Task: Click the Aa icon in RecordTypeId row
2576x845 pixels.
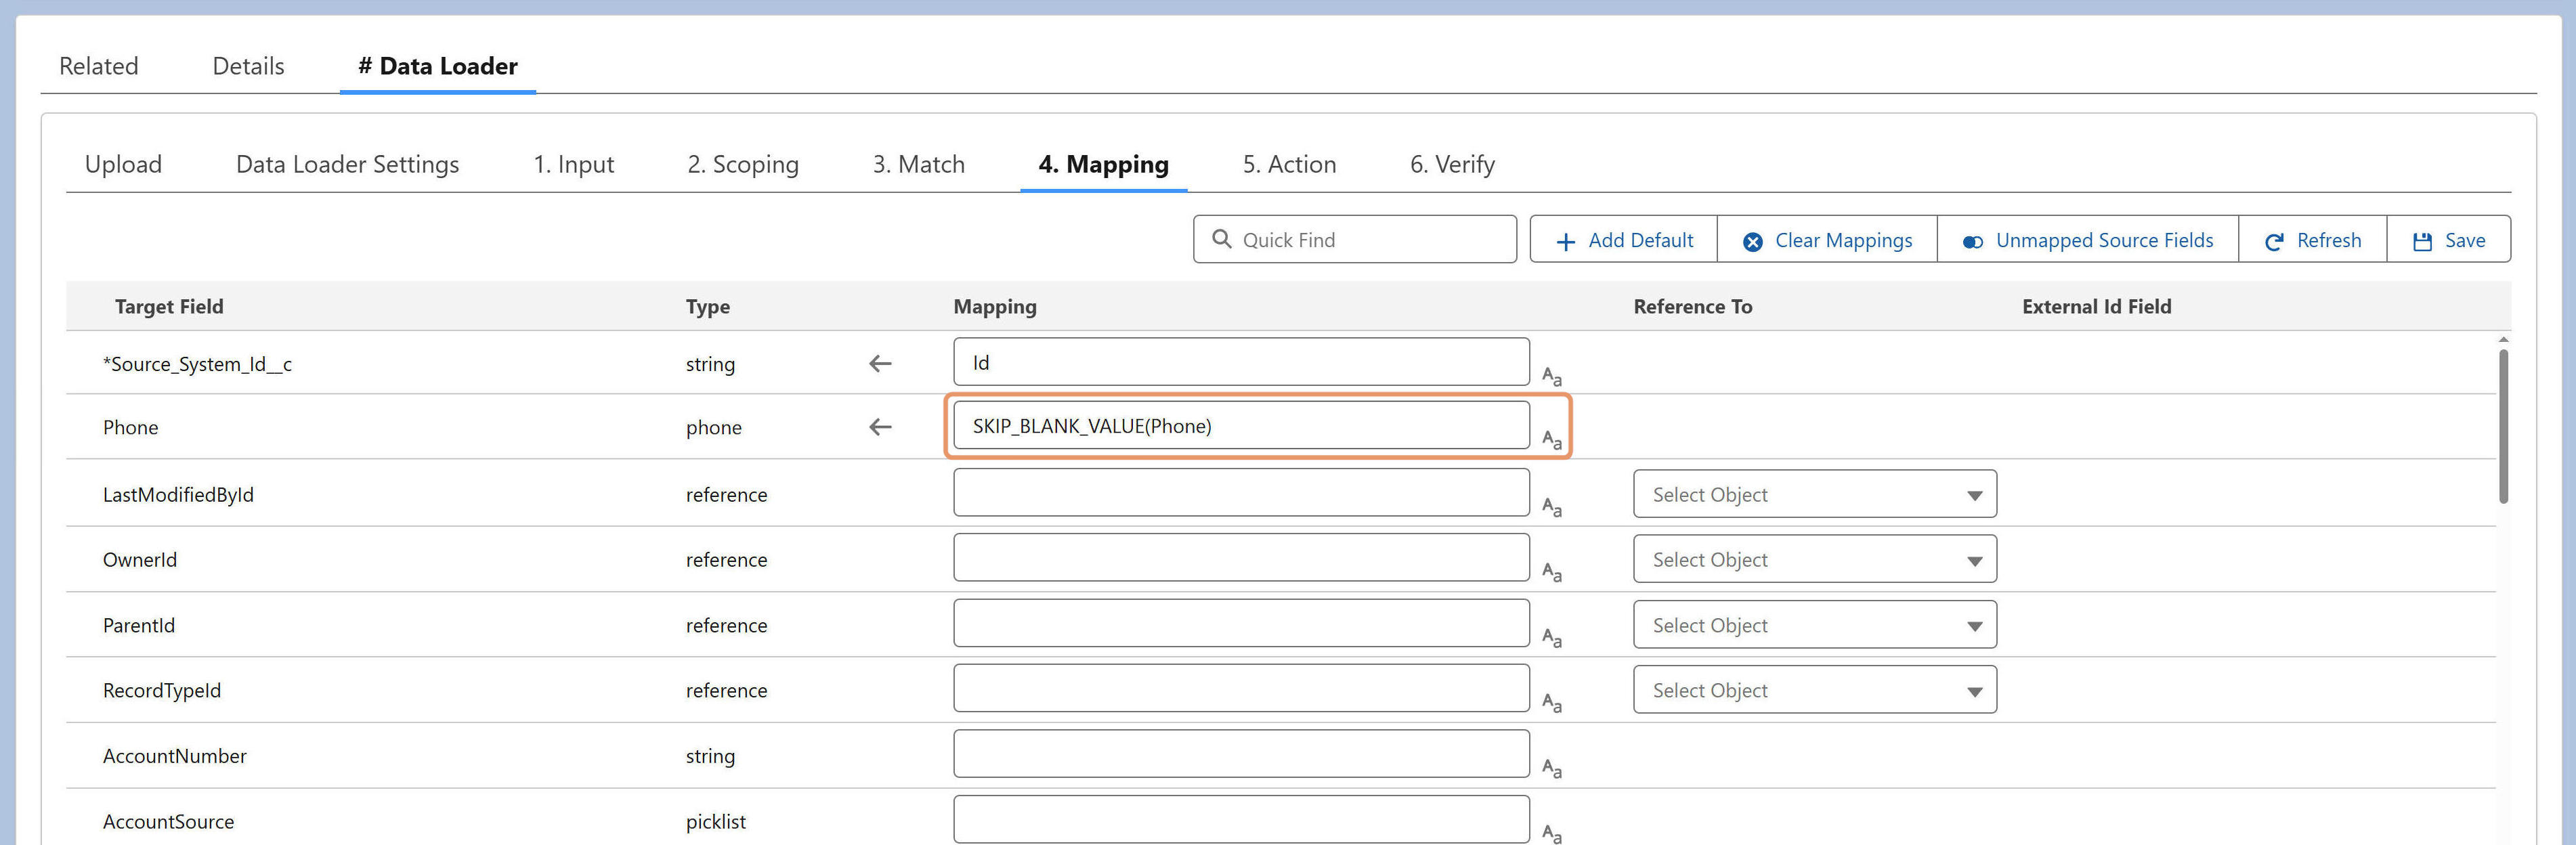Action: tap(1551, 703)
